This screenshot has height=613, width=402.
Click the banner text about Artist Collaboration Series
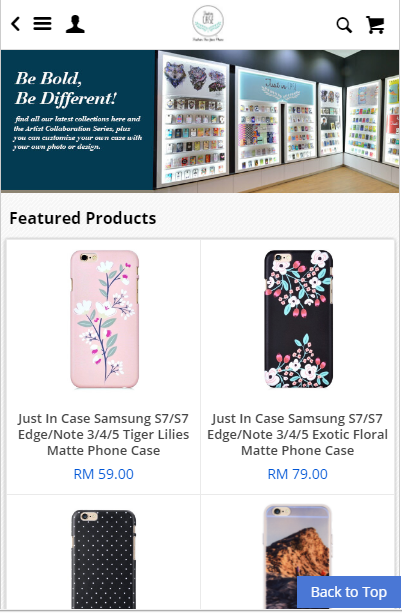77,133
